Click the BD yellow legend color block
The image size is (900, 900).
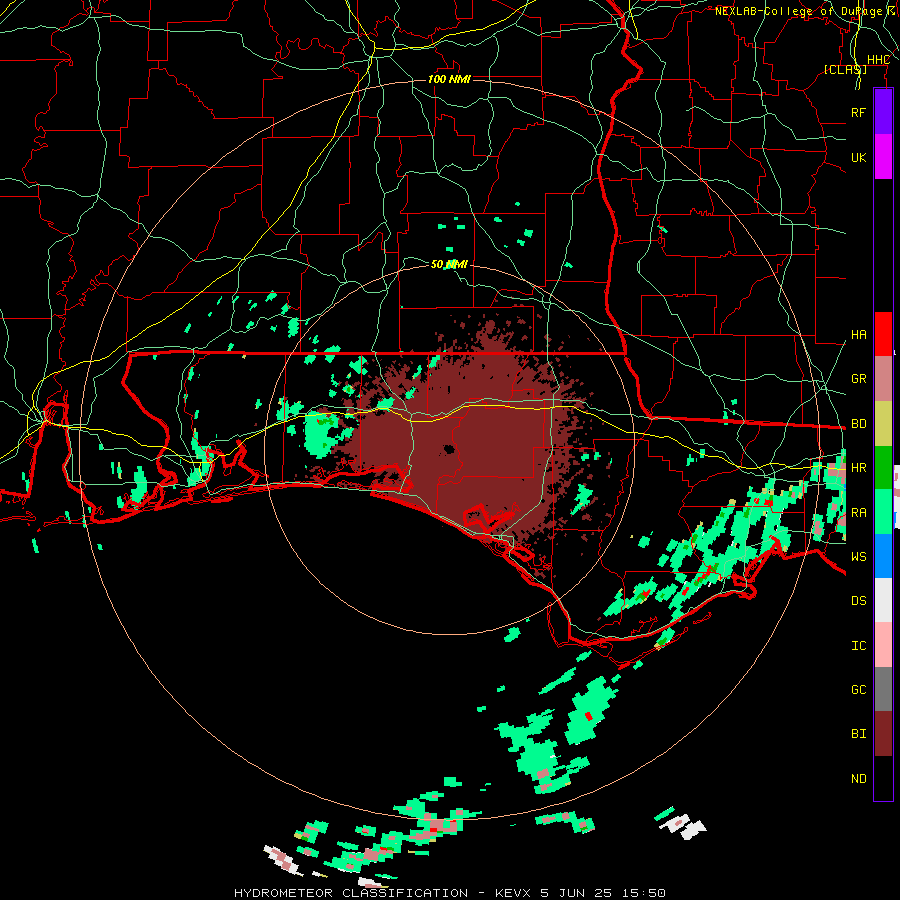pos(883,424)
